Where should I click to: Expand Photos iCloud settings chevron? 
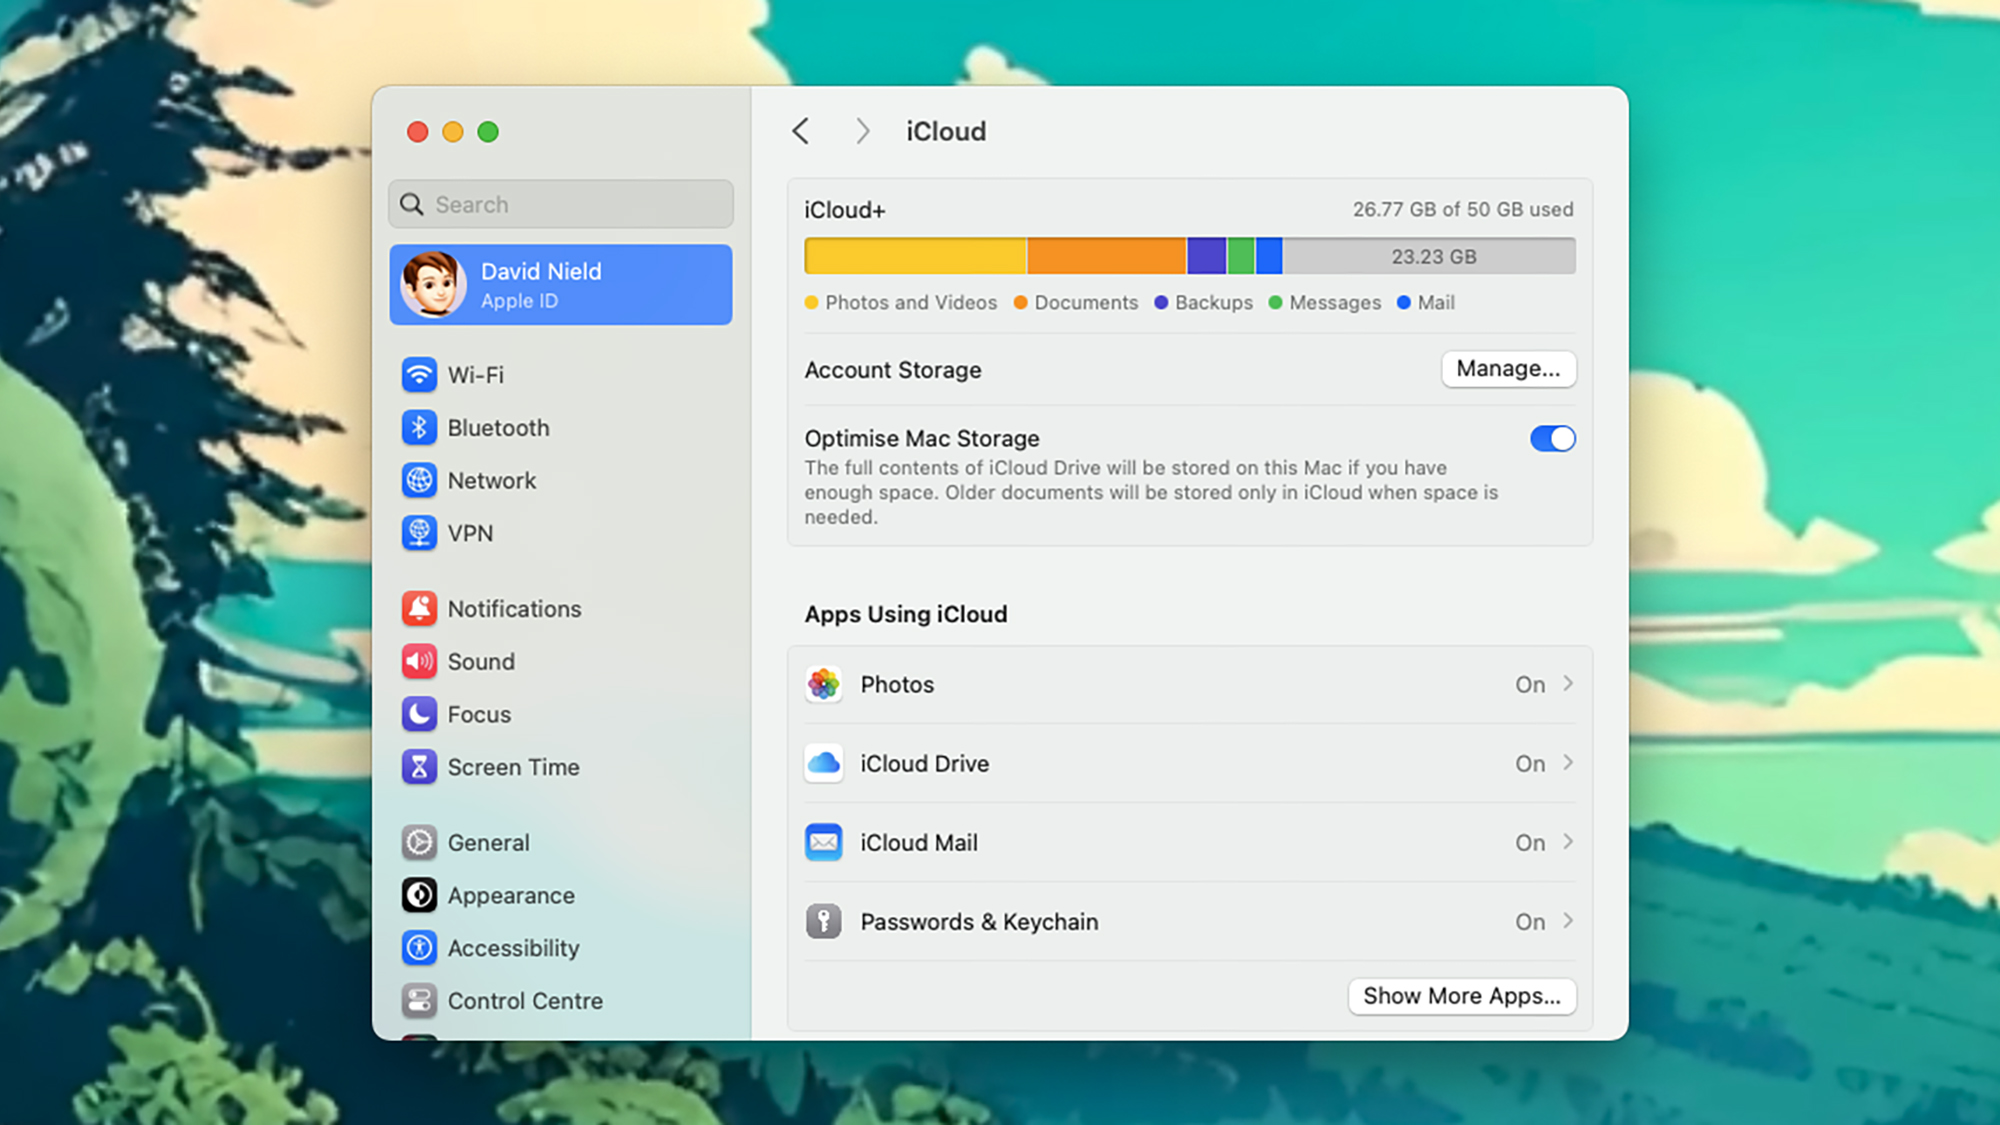pyautogui.click(x=1567, y=683)
